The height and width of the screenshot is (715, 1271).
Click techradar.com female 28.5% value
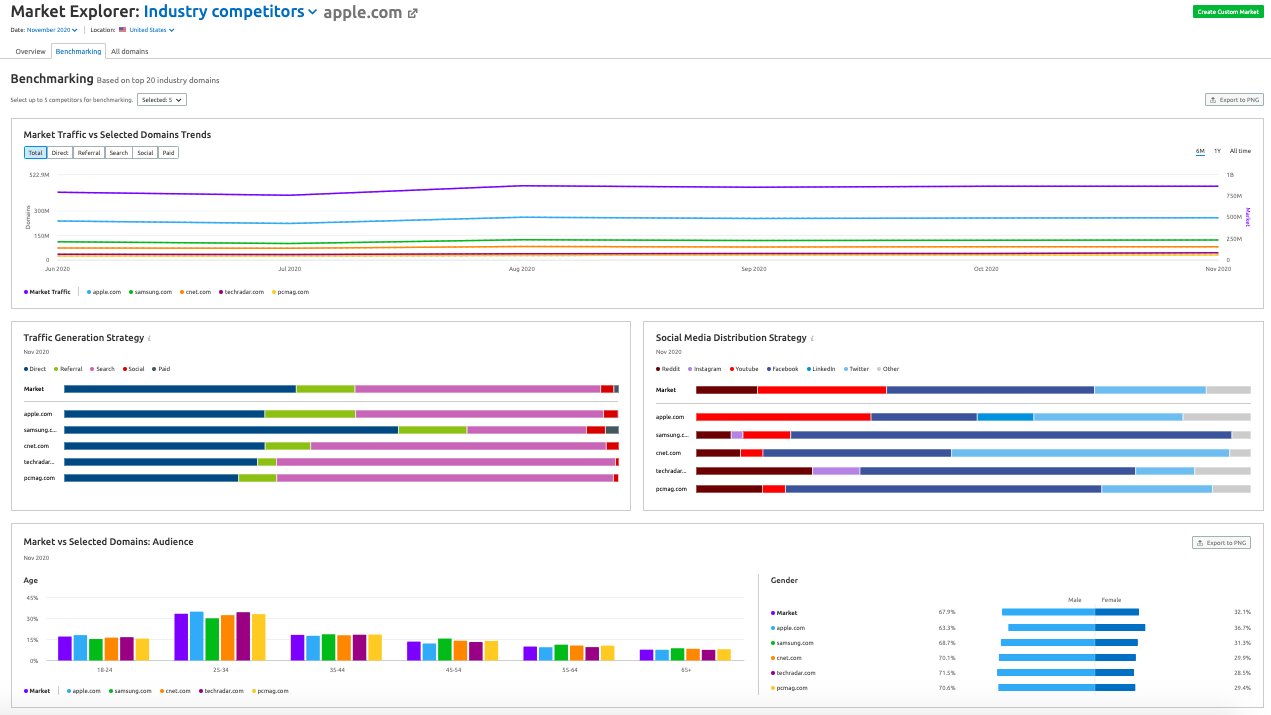point(1243,673)
